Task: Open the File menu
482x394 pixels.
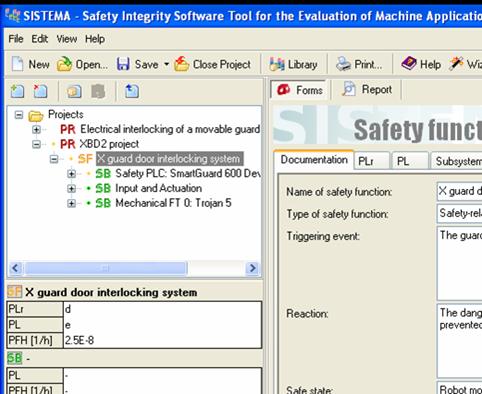Action: click(x=16, y=39)
